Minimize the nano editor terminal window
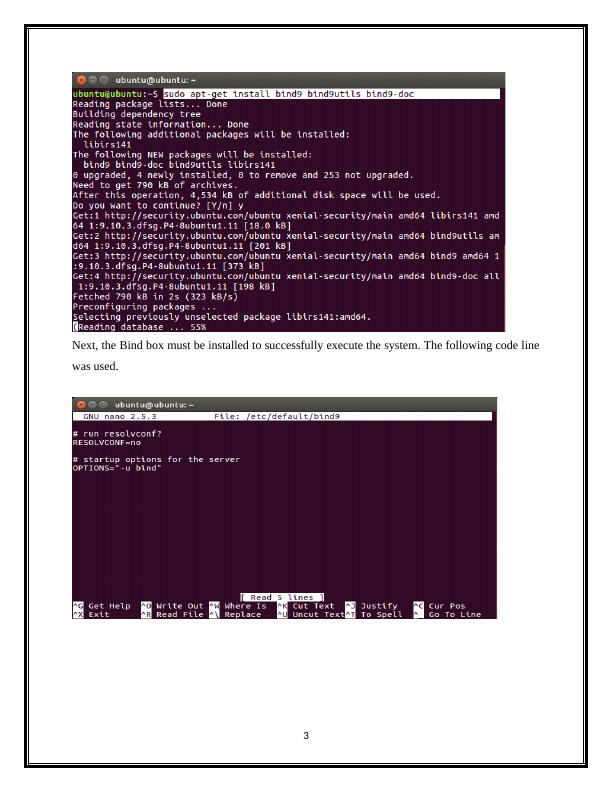 tap(92, 405)
